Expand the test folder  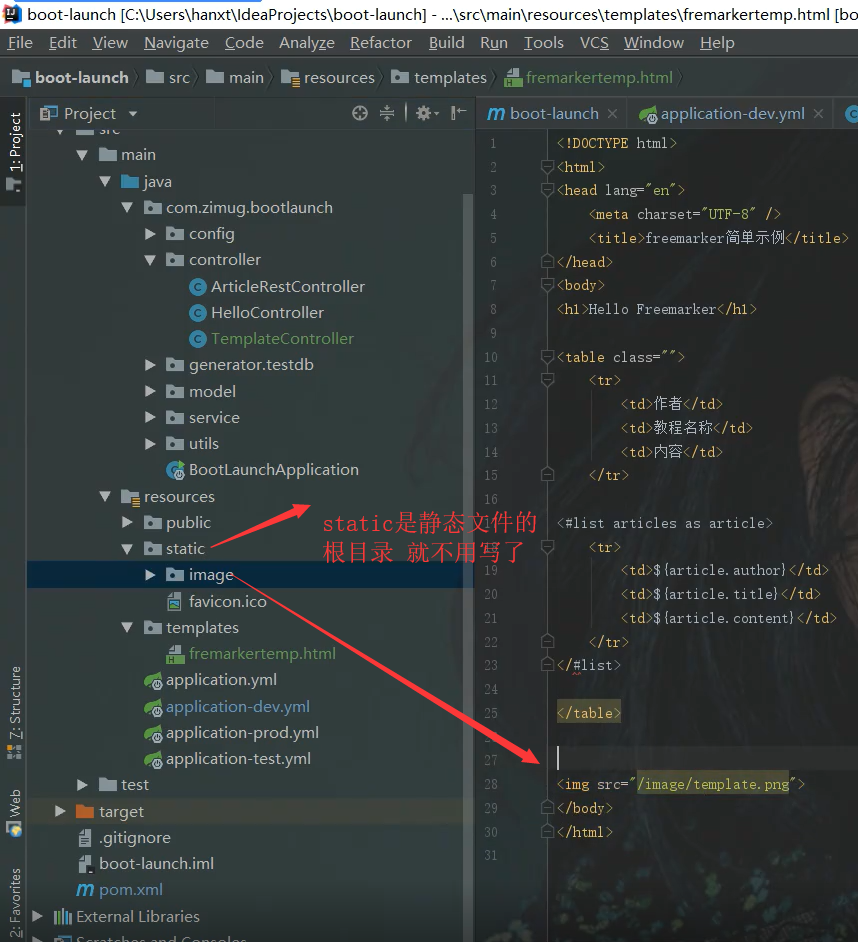tap(82, 785)
